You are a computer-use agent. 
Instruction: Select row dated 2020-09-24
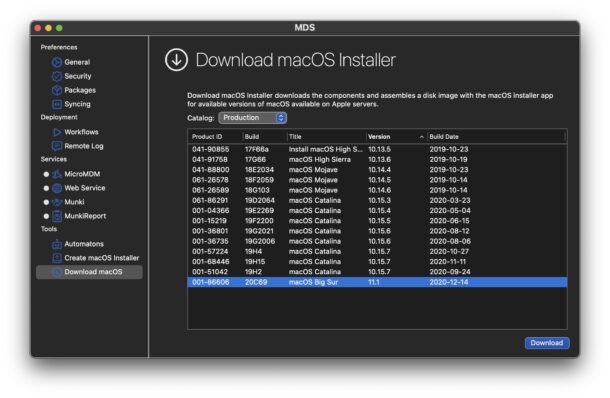coord(377,272)
